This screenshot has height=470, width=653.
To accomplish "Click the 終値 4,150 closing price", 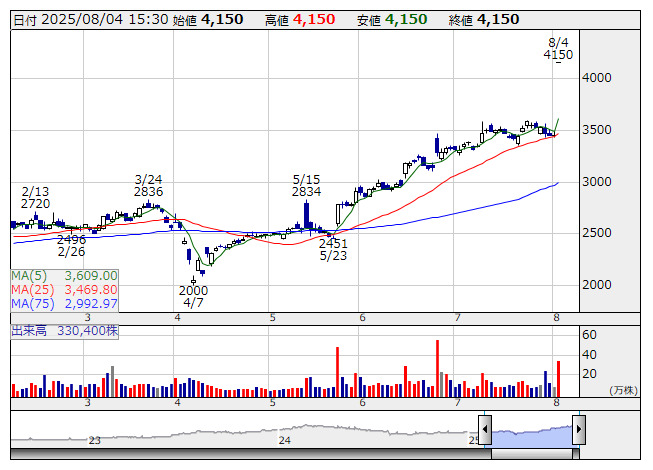I will click(x=484, y=20).
